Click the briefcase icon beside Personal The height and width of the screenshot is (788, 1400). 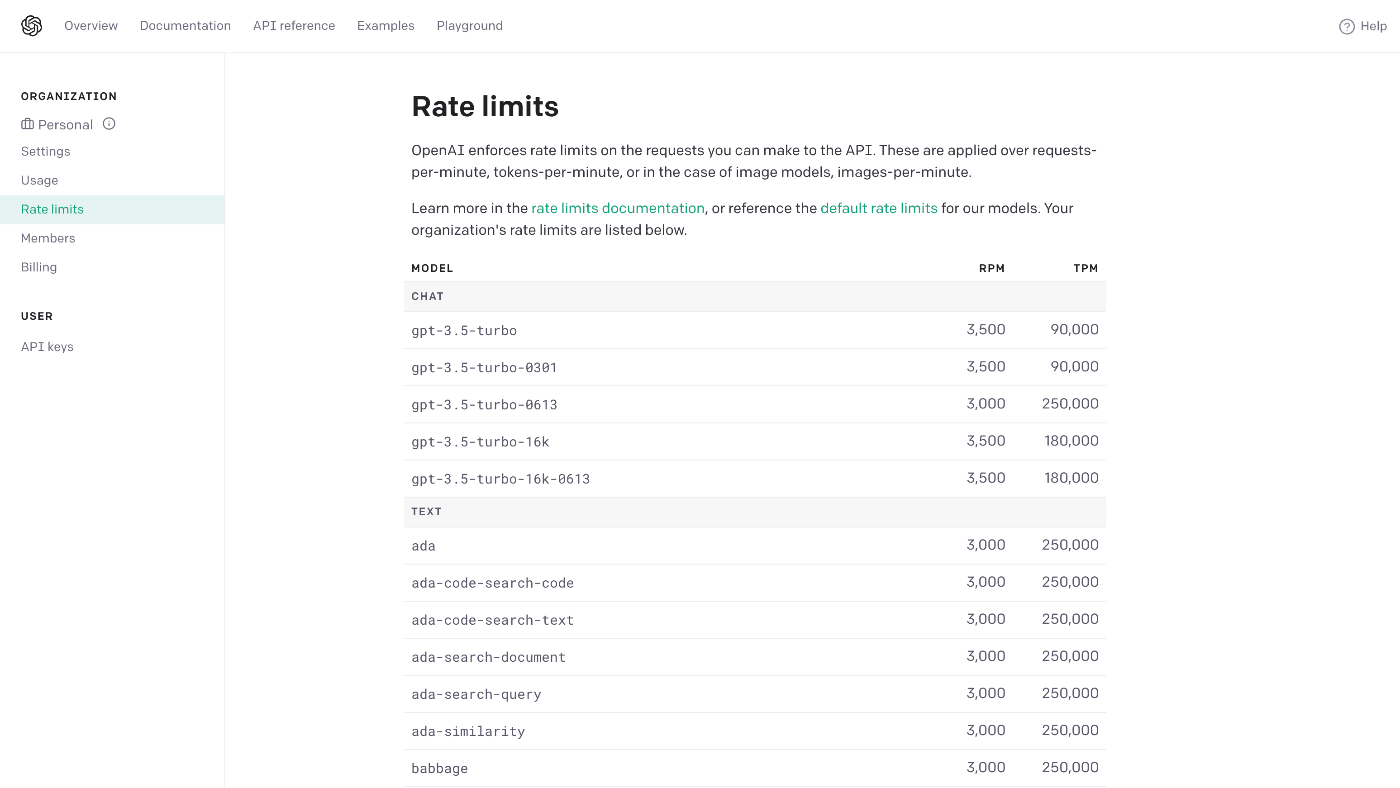pyautogui.click(x=27, y=124)
